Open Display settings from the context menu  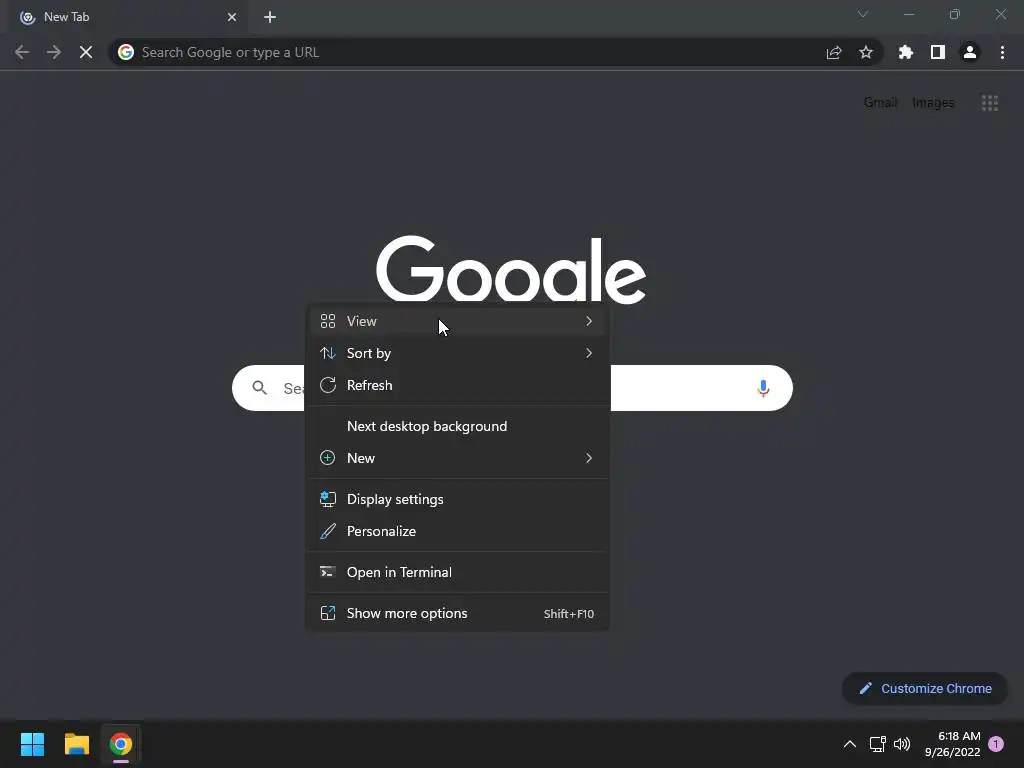pyautogui.click(x=457, y=500)
